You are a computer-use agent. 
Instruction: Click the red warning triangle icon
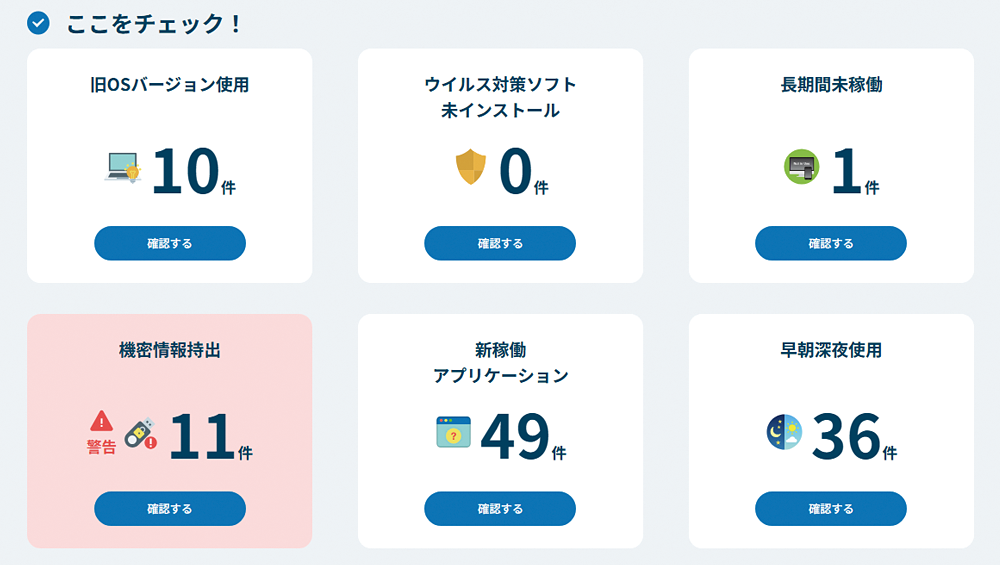click(101, 421)
